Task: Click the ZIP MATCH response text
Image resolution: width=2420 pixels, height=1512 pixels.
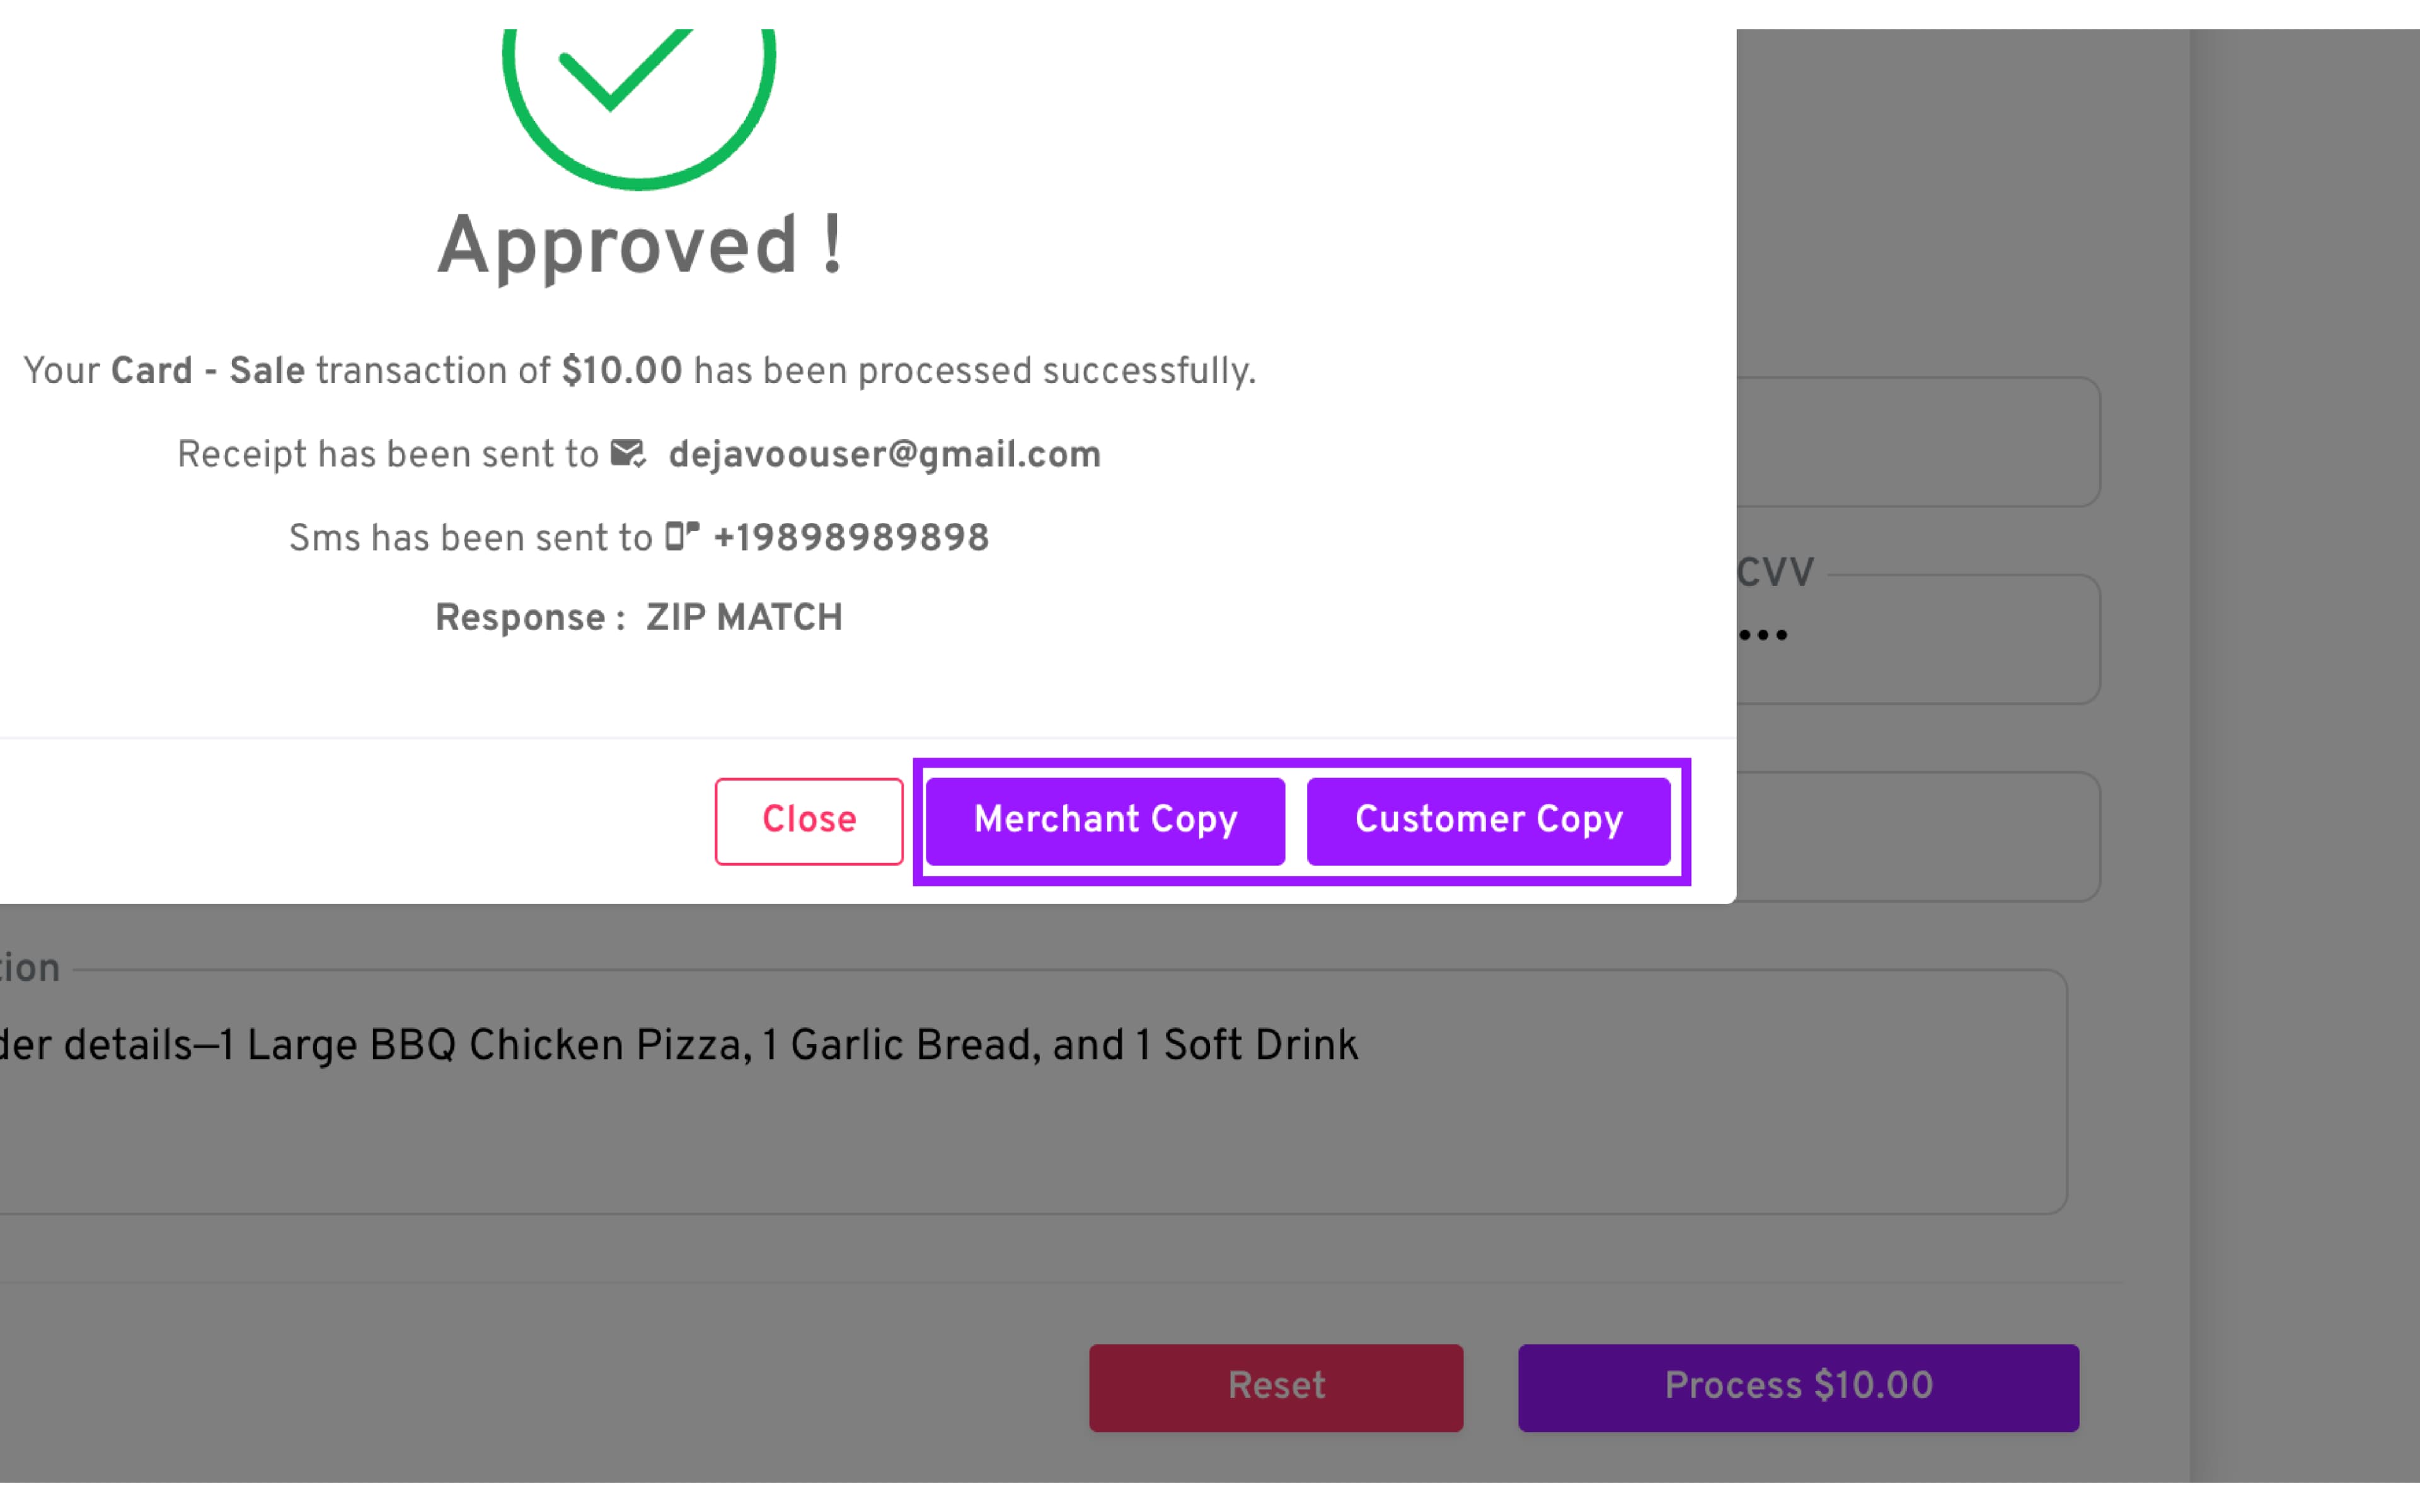Action: click(x=744, y=618)
